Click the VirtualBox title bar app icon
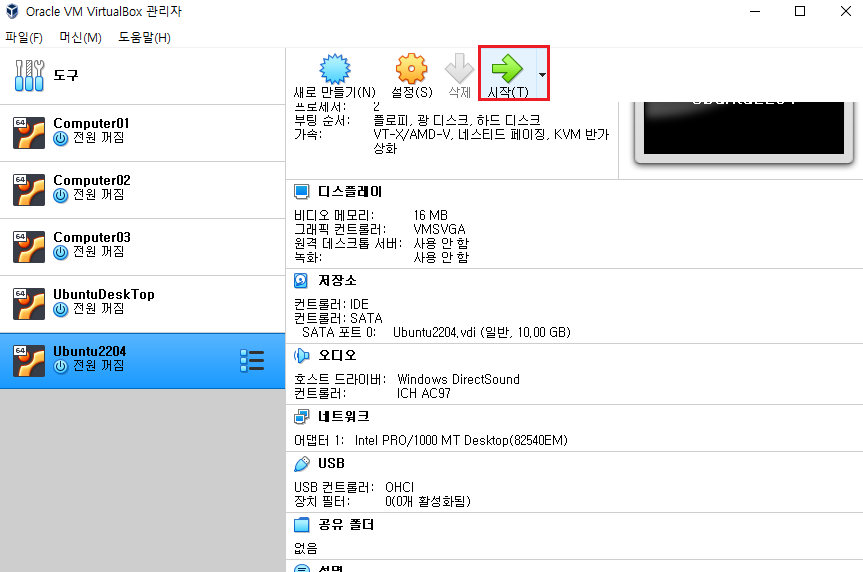Image resolution: width=863 pixels, height=572 pixels. tap(12, 12)
